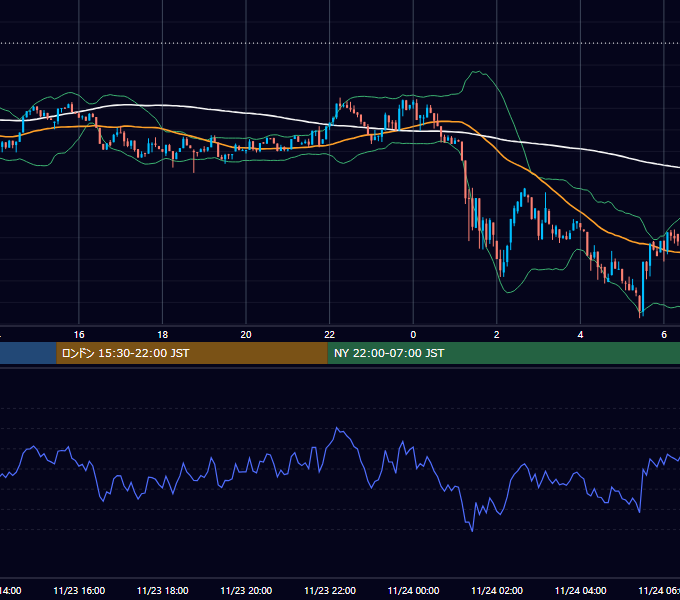This screenshot has width=680, height=600.
Task: Click the blue session bar before London
Action: 28,353
